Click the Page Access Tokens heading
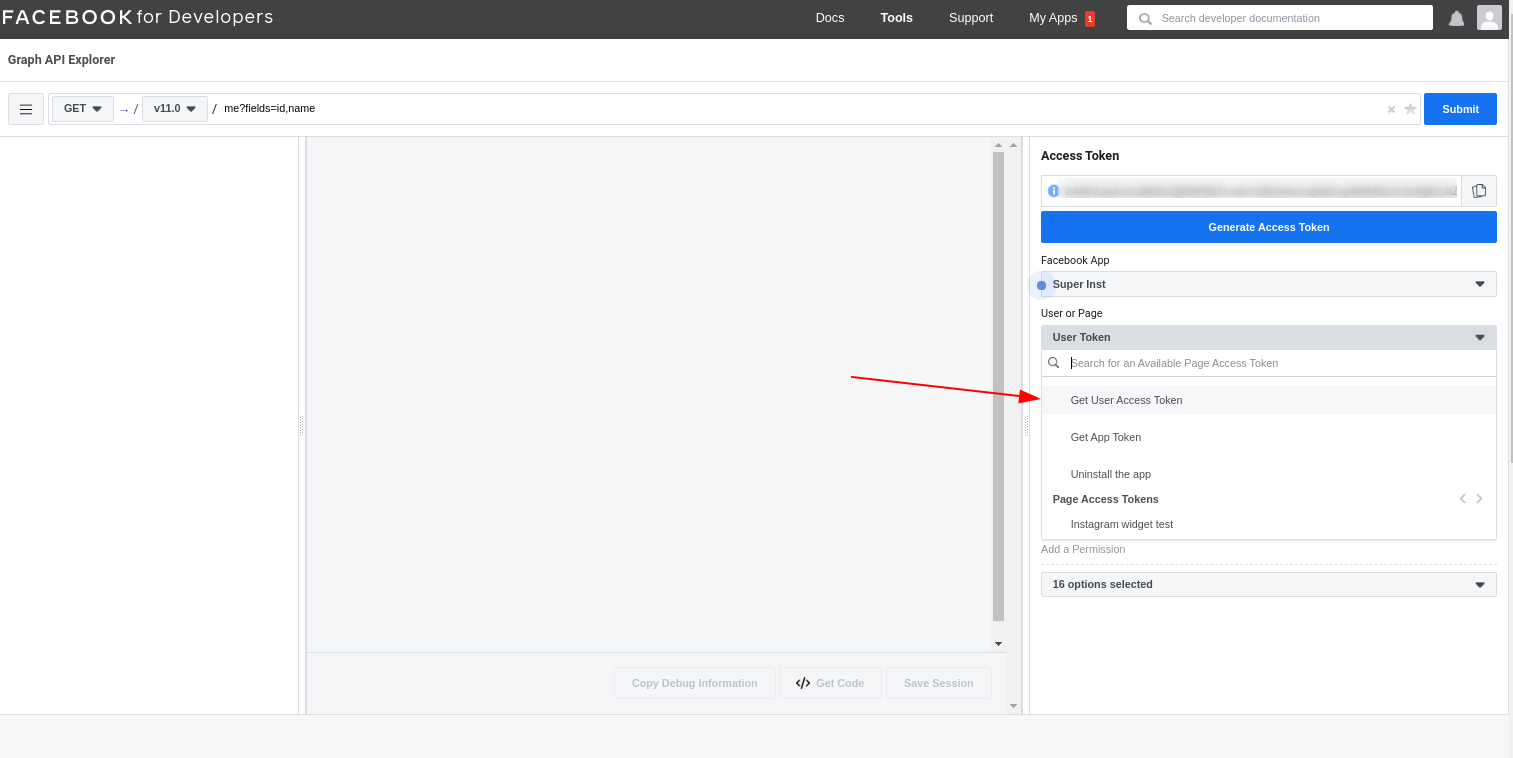The height and width of the screenshot is (758, 1513). pos(1105,499)
